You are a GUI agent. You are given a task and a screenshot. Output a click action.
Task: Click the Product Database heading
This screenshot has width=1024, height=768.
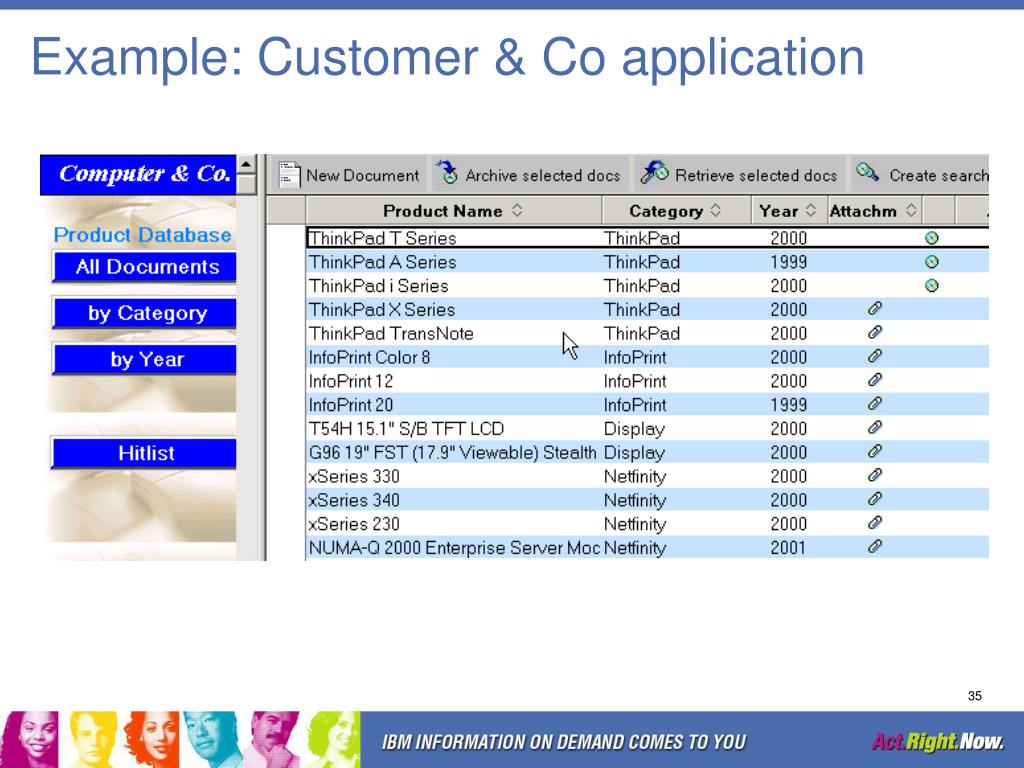(142, 235)
